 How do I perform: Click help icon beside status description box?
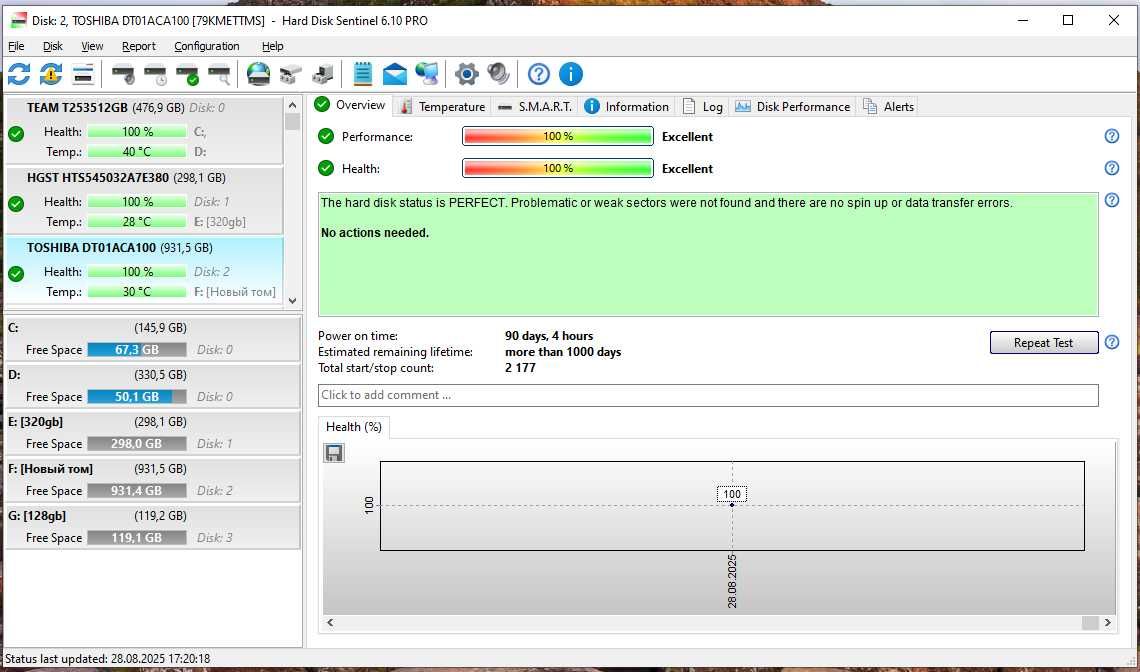(1112, 200)
